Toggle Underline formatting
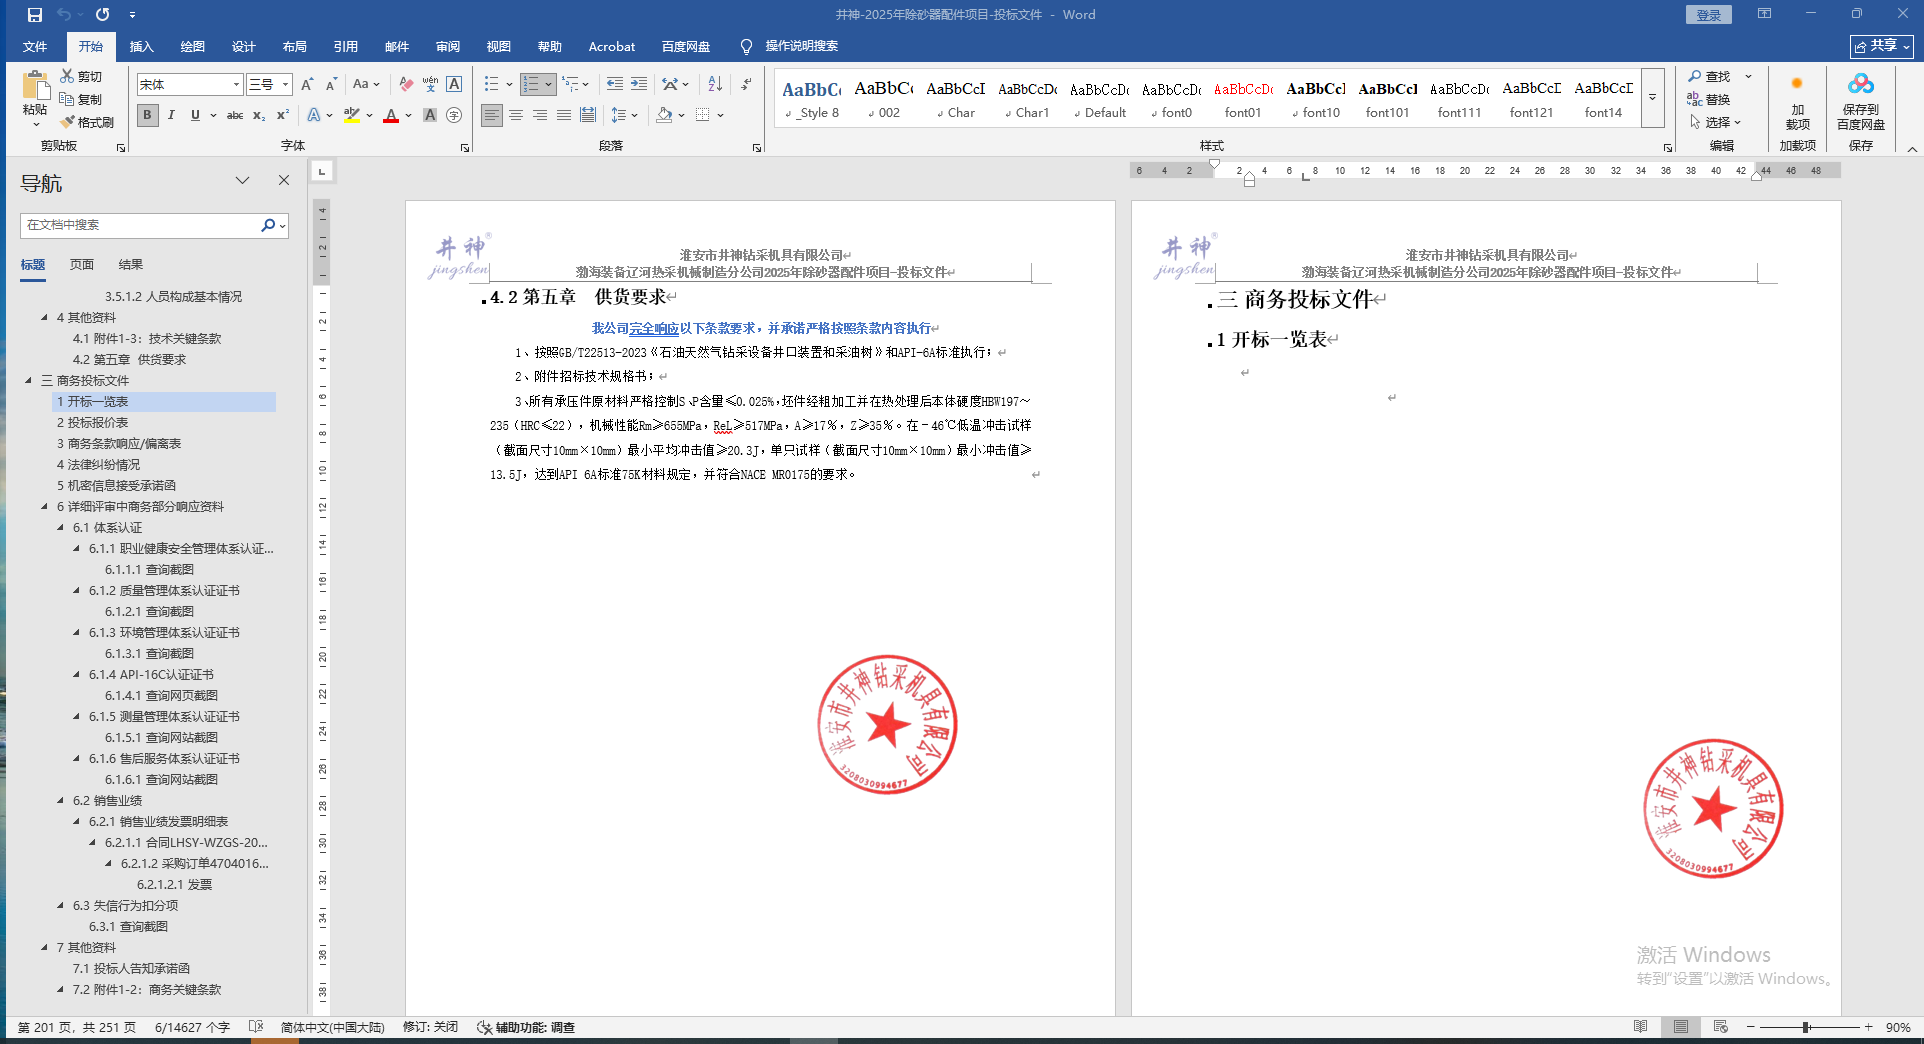This screenshot has width=1924, height=1044. (195, 115)
